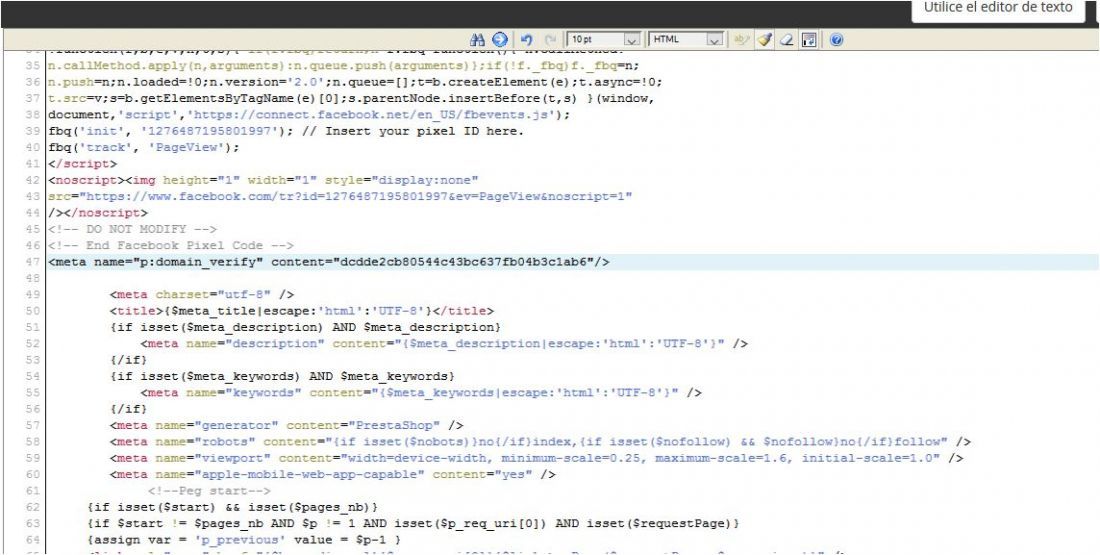Screen dimensions: 1100x555
Task: Click the fbq('track', 'PageView') line
Action: coord(144,147)
